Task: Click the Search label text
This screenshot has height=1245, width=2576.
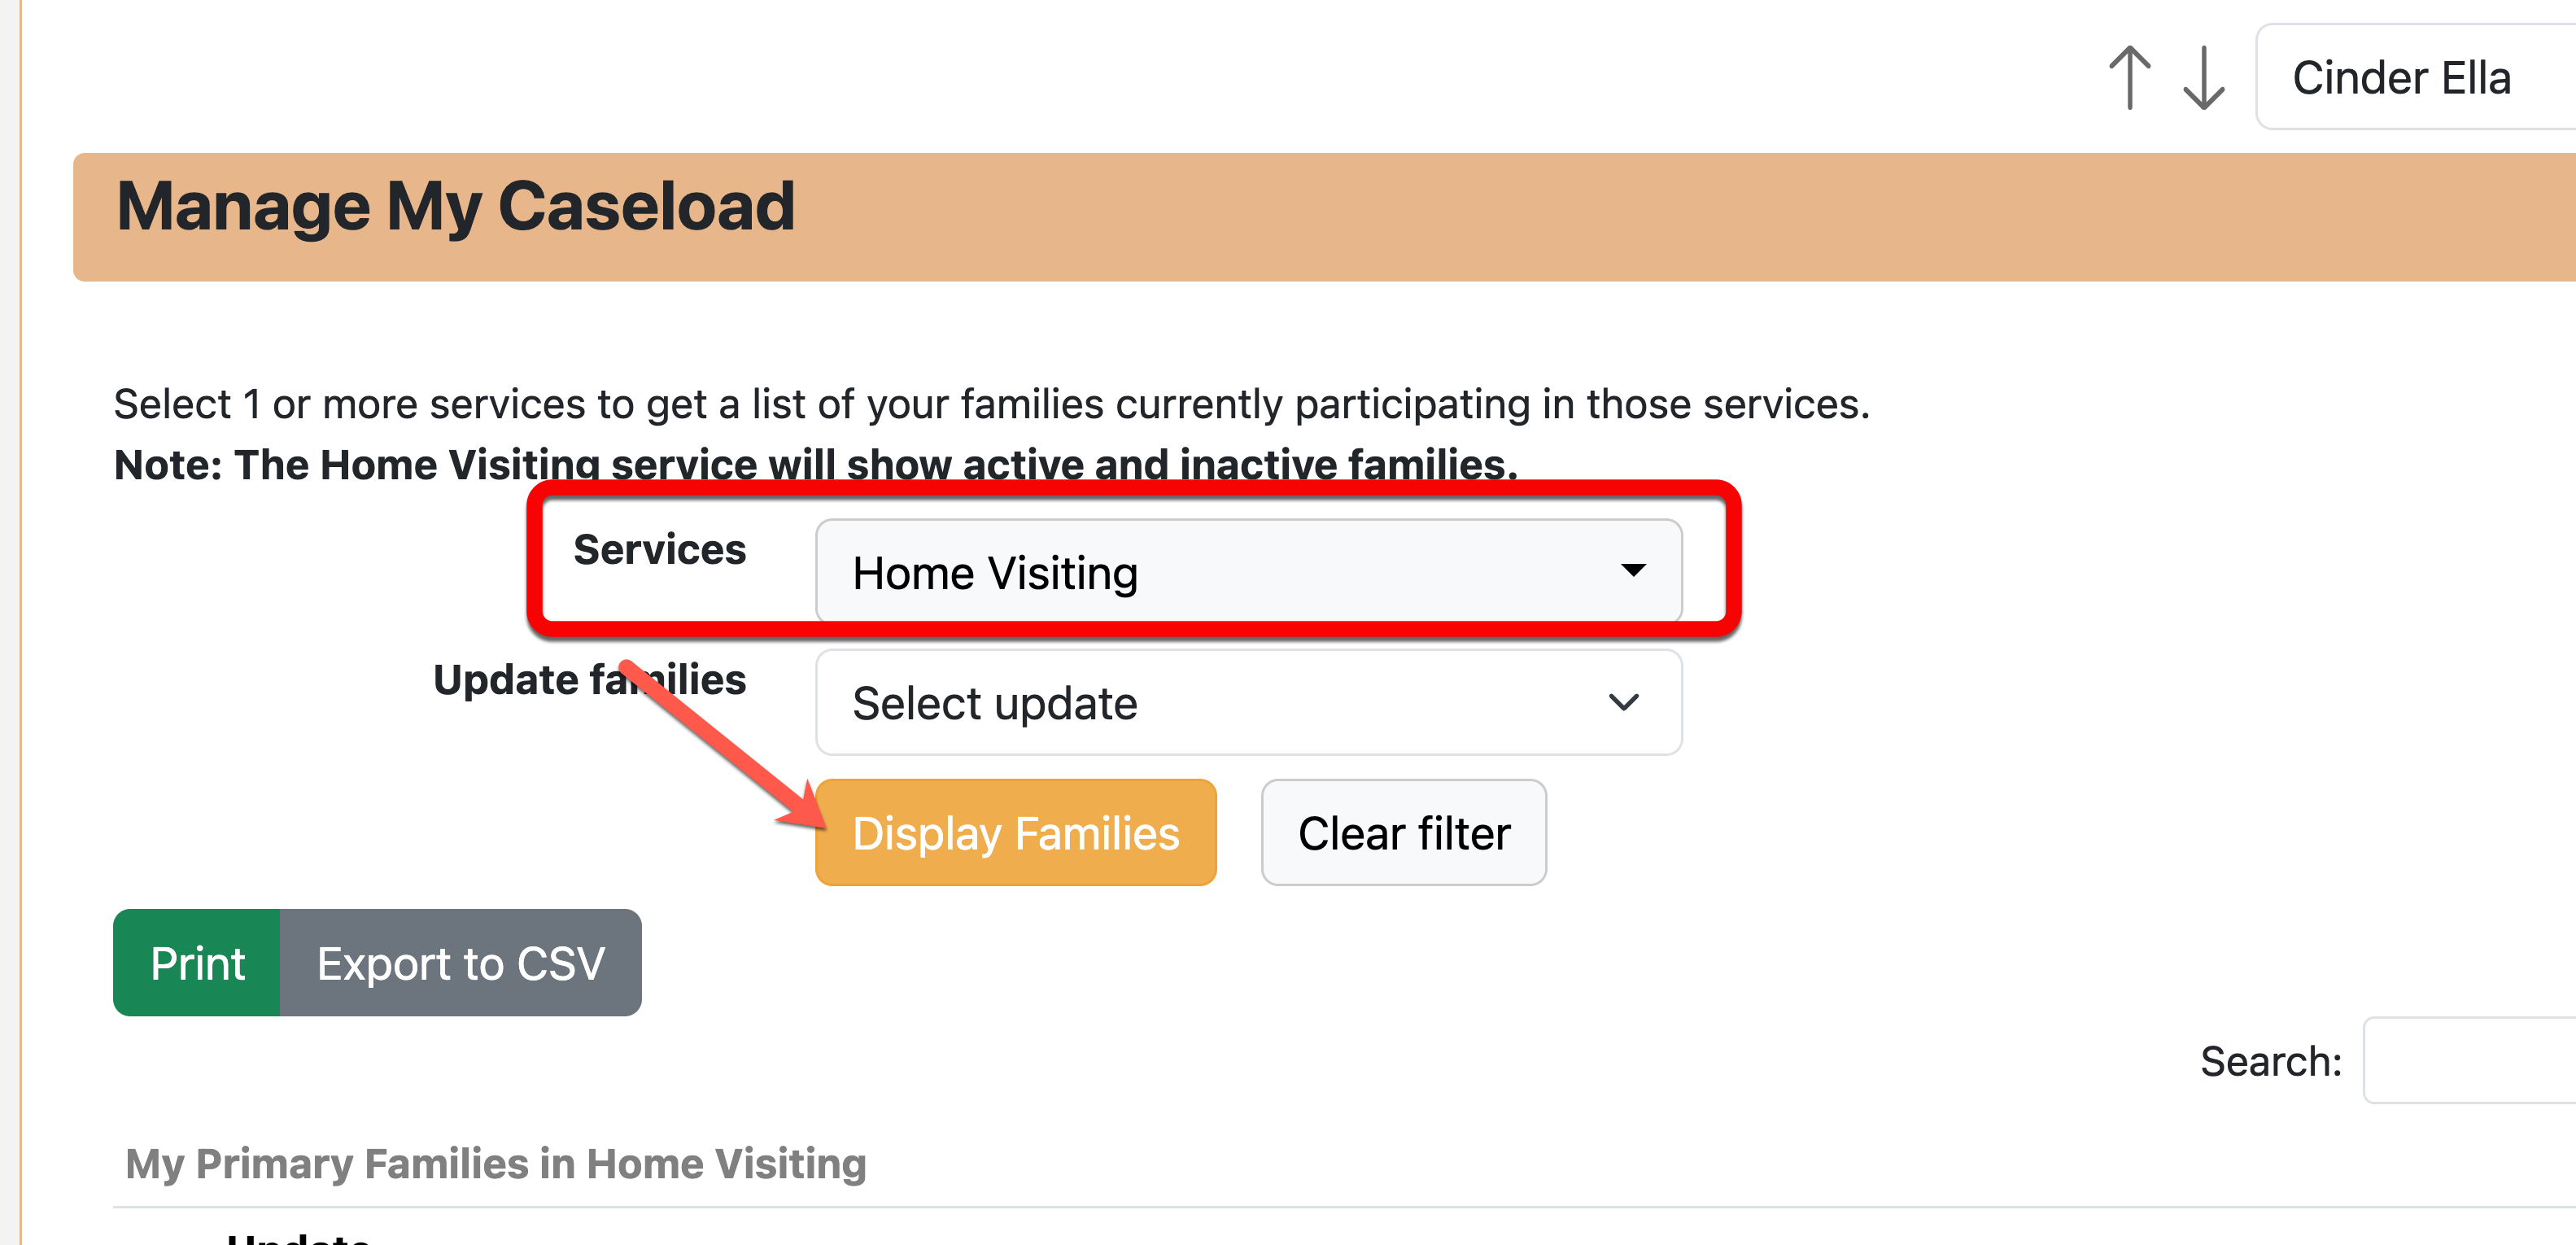Action: point(2271,1061)
